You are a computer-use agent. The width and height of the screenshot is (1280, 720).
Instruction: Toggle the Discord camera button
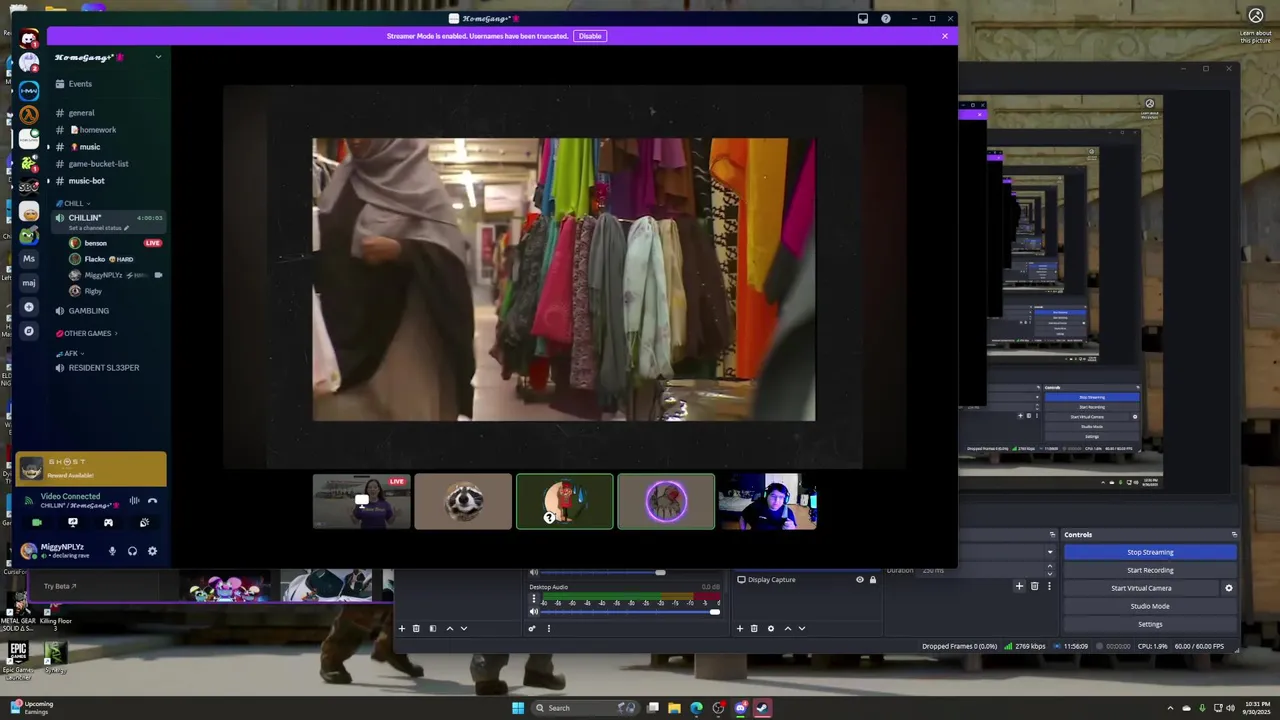(x=37, y=522)
